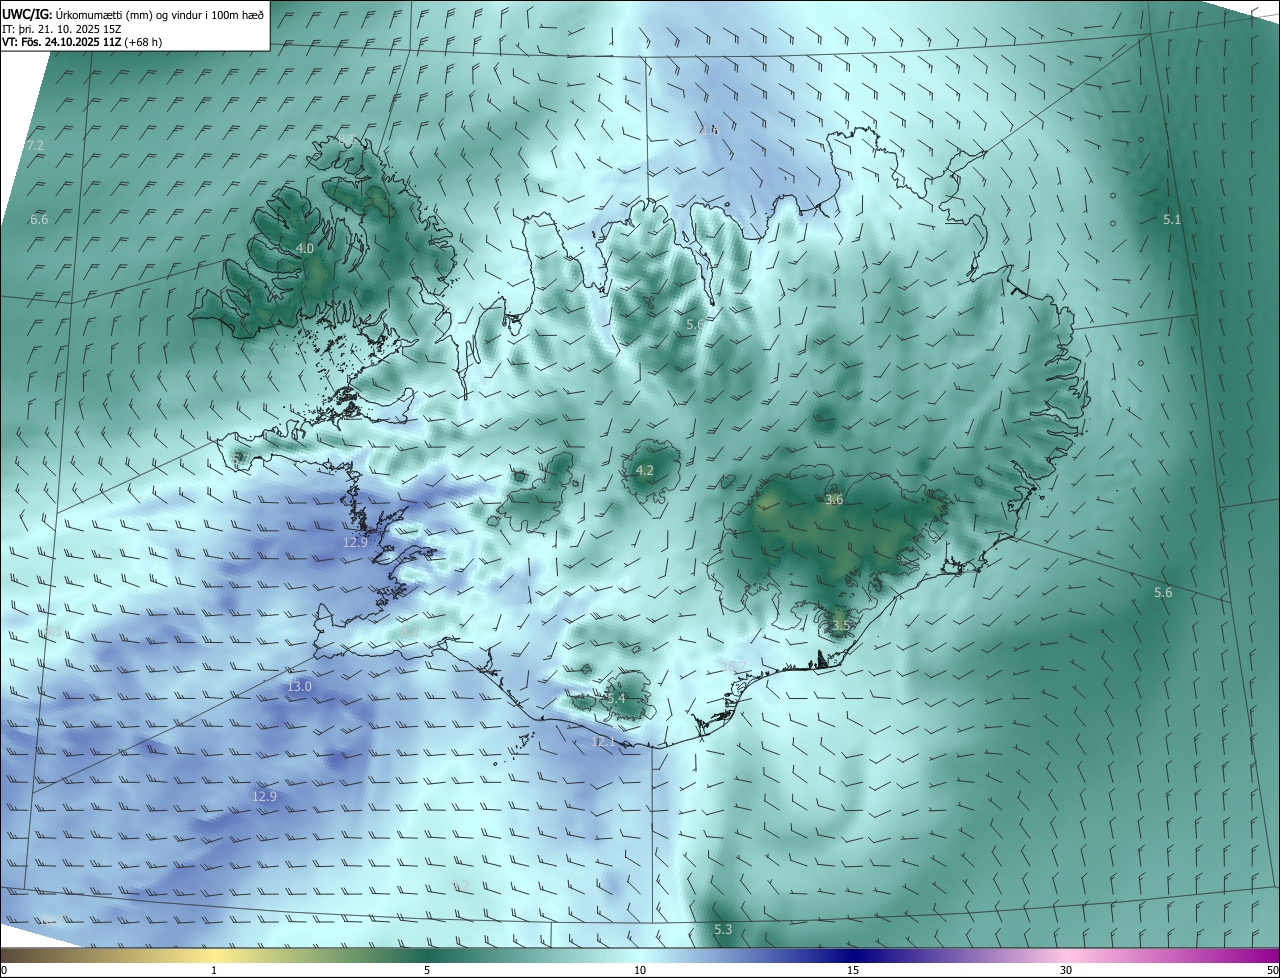This screenshot has width=1280, height=978.
Task: Click the 4.2 value on the glacier outline
Action: tap(645, 470)
